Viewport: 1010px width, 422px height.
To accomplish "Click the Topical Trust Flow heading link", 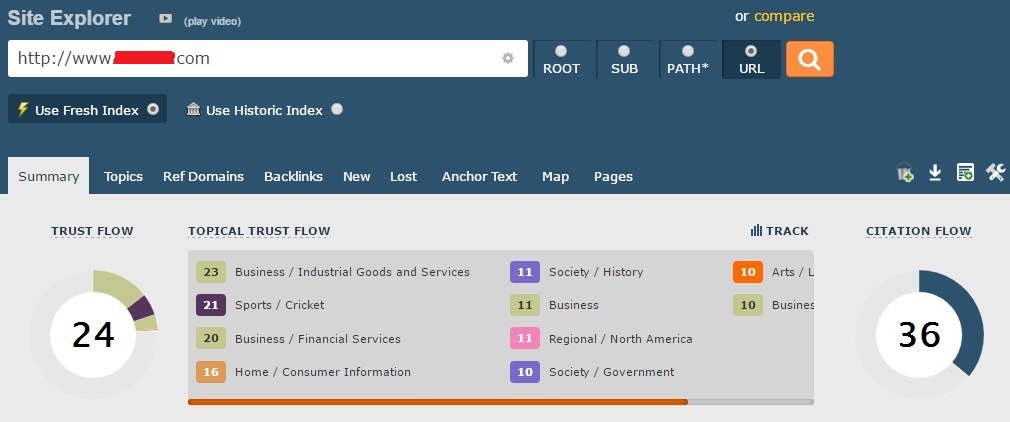I will (x=259, y=231).
